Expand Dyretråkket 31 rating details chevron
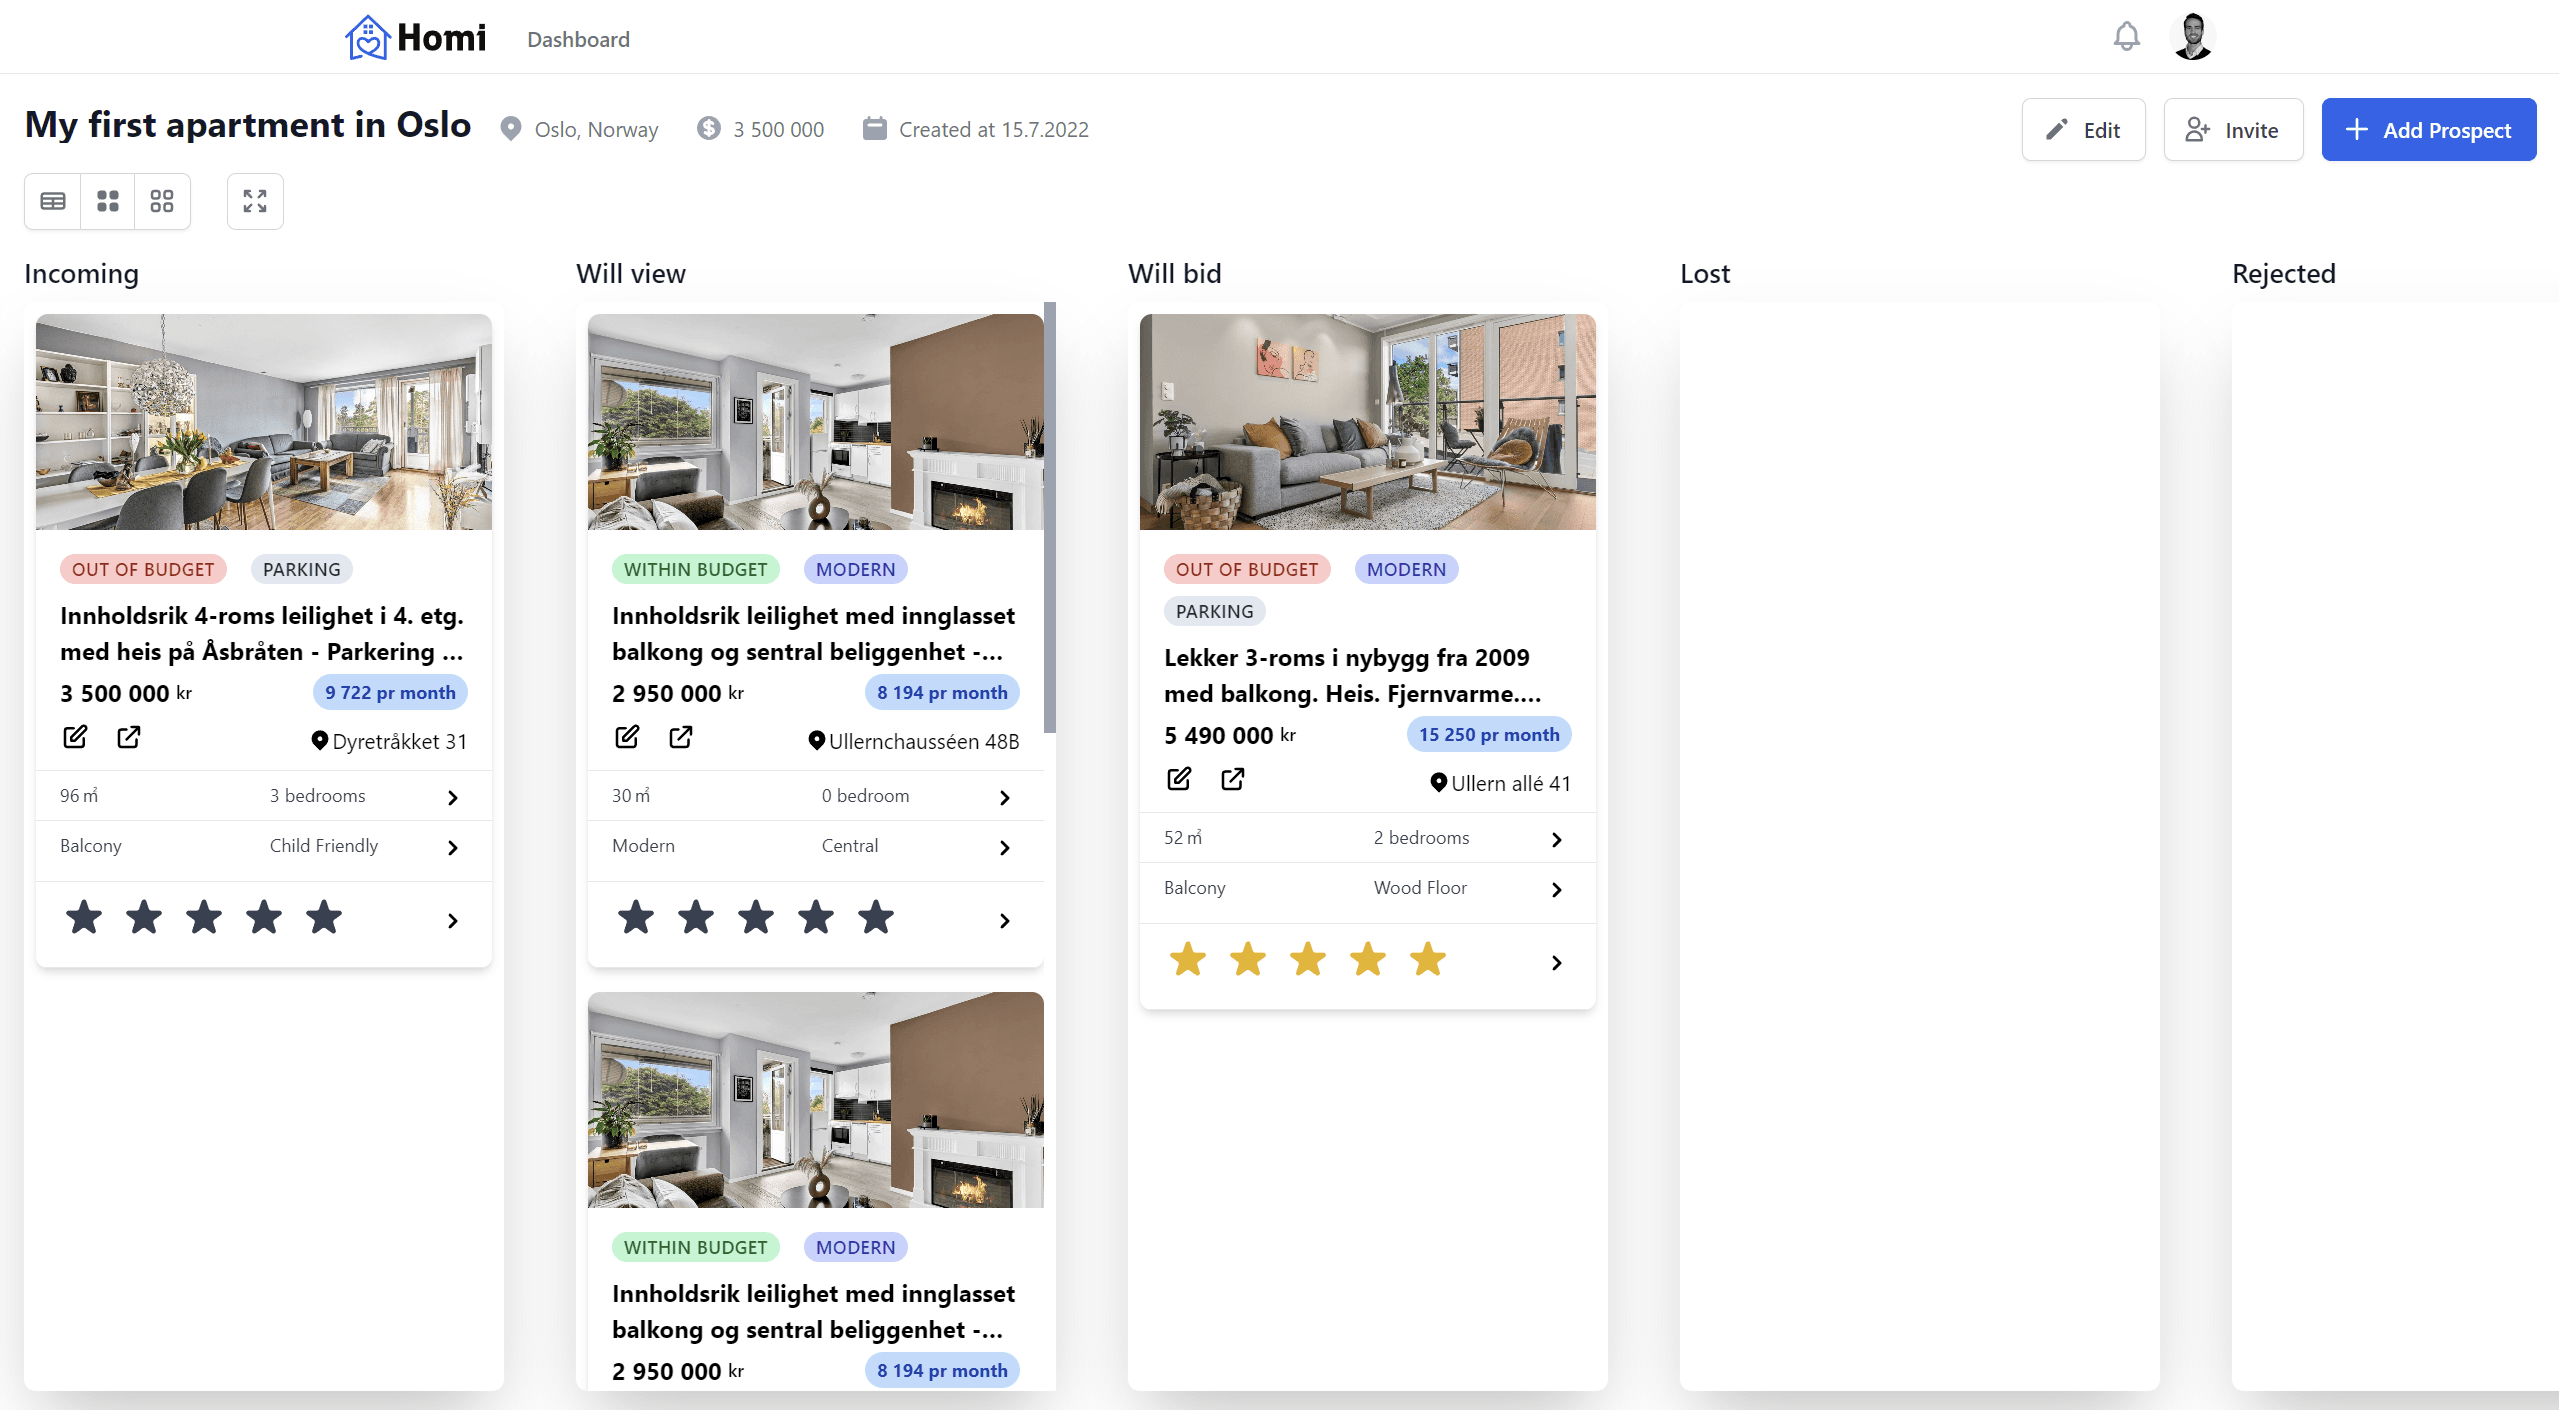2559x1410 pixels. tap(453, 921)
